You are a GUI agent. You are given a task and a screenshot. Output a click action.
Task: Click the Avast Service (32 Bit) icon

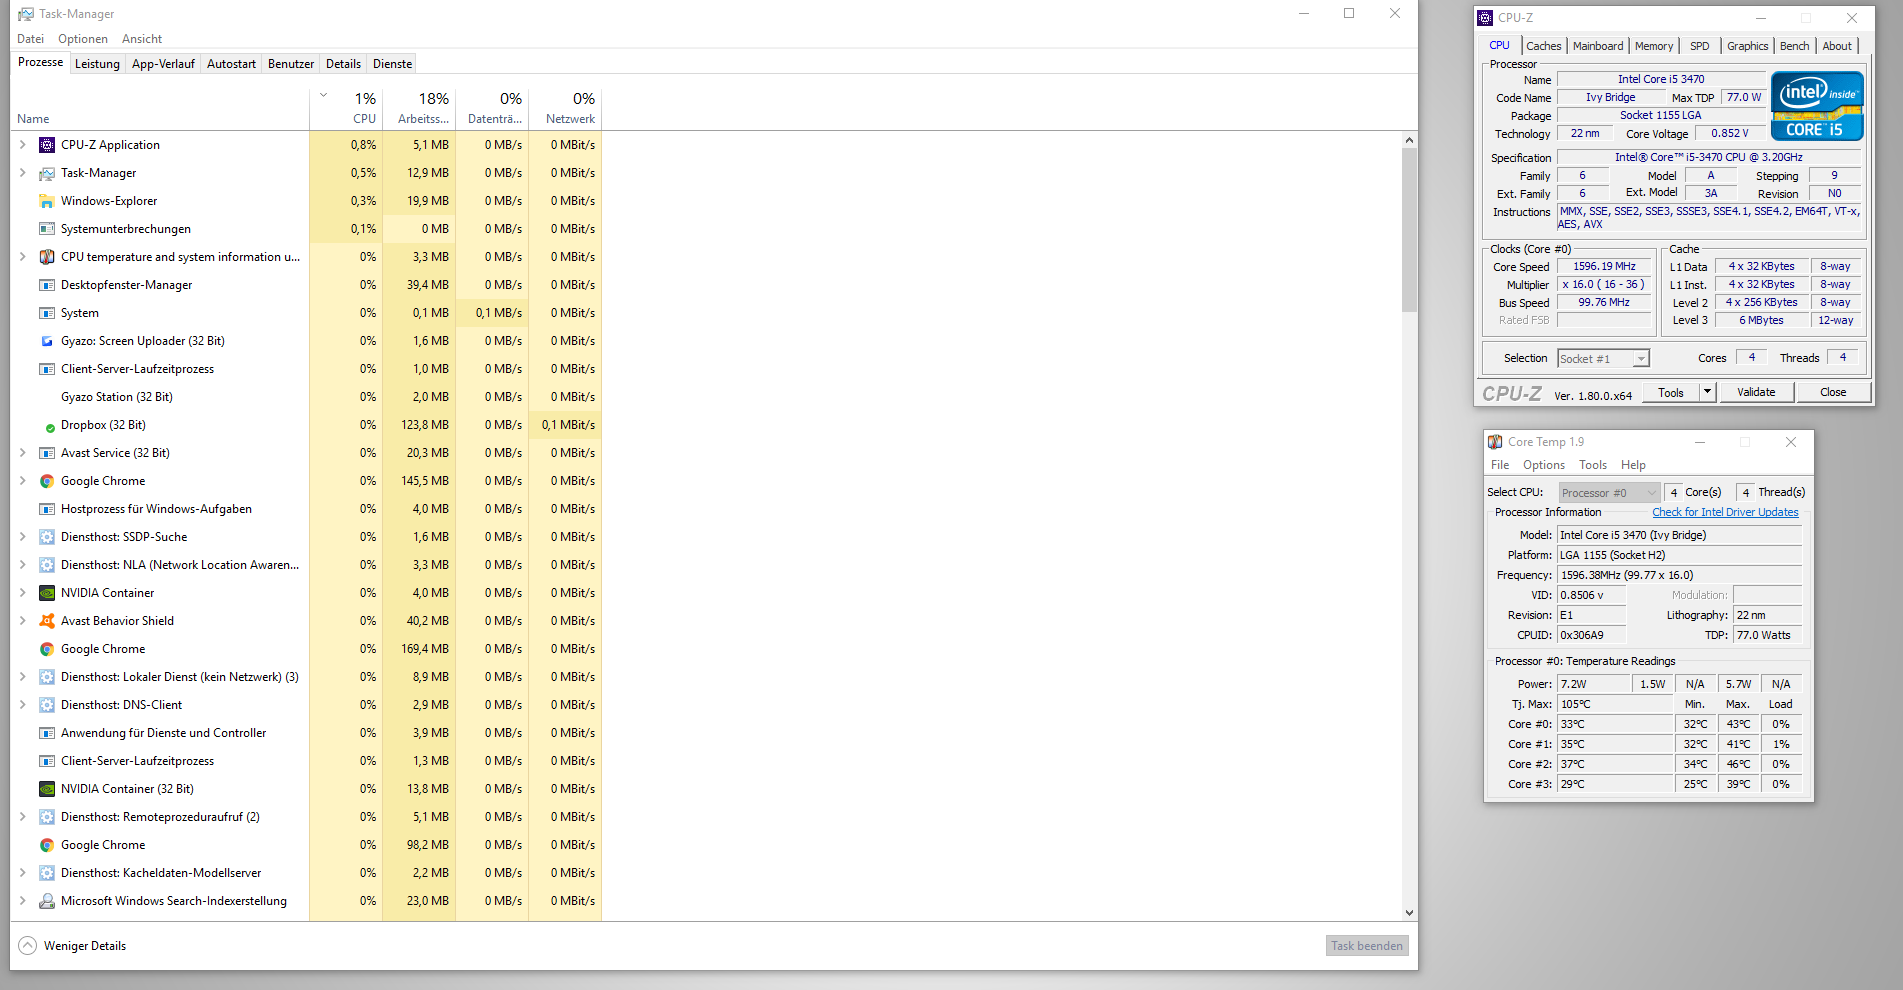47,453
